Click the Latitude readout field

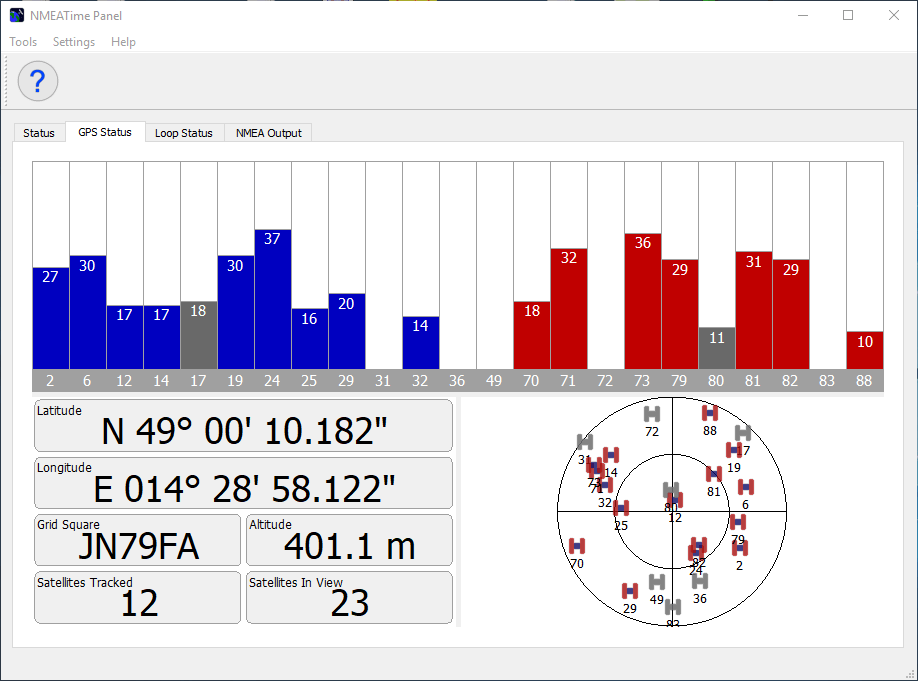pos(243,427)
